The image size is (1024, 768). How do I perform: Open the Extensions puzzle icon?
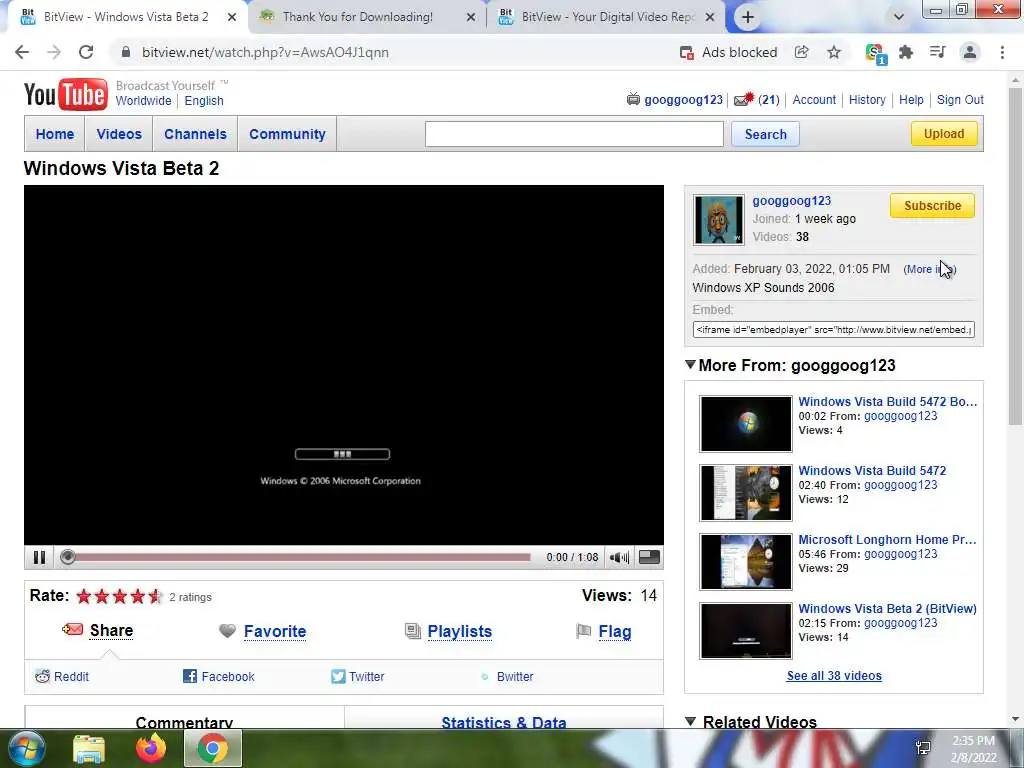point(906,52)
